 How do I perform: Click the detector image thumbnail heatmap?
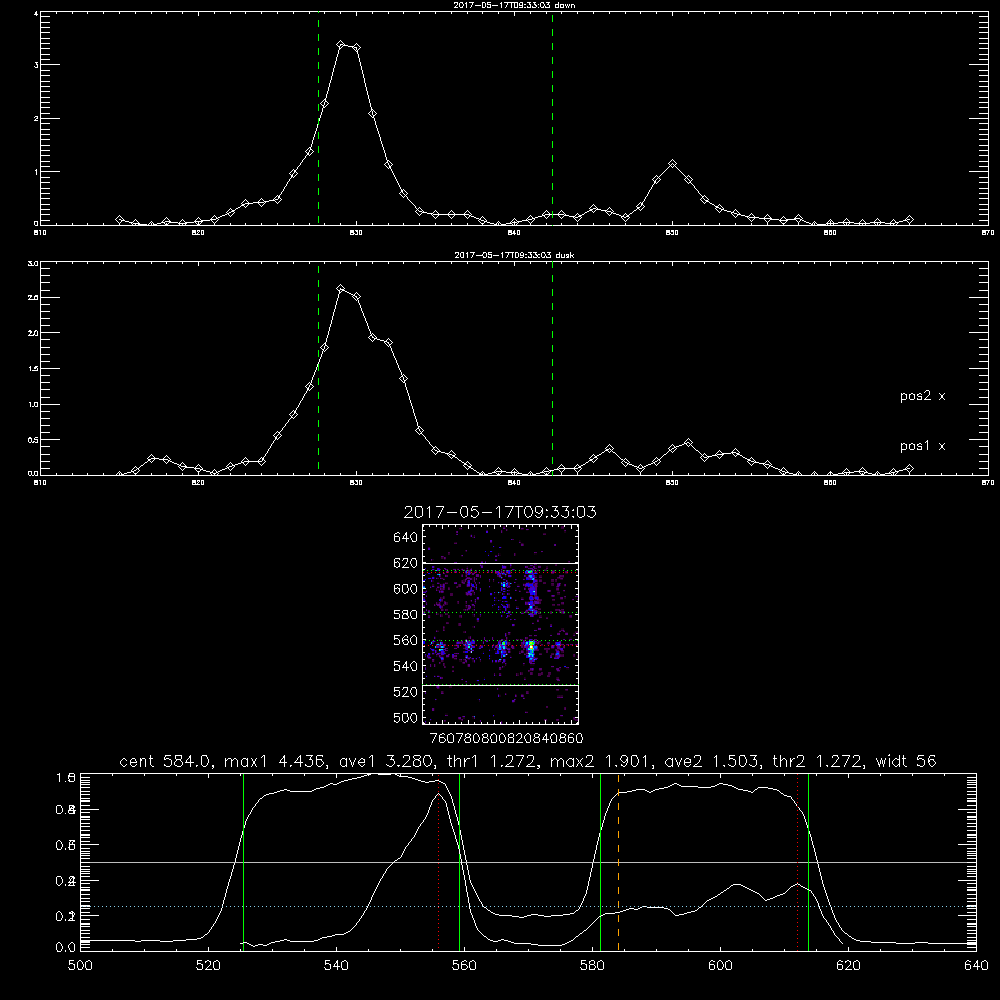click(x=500, y=624)
